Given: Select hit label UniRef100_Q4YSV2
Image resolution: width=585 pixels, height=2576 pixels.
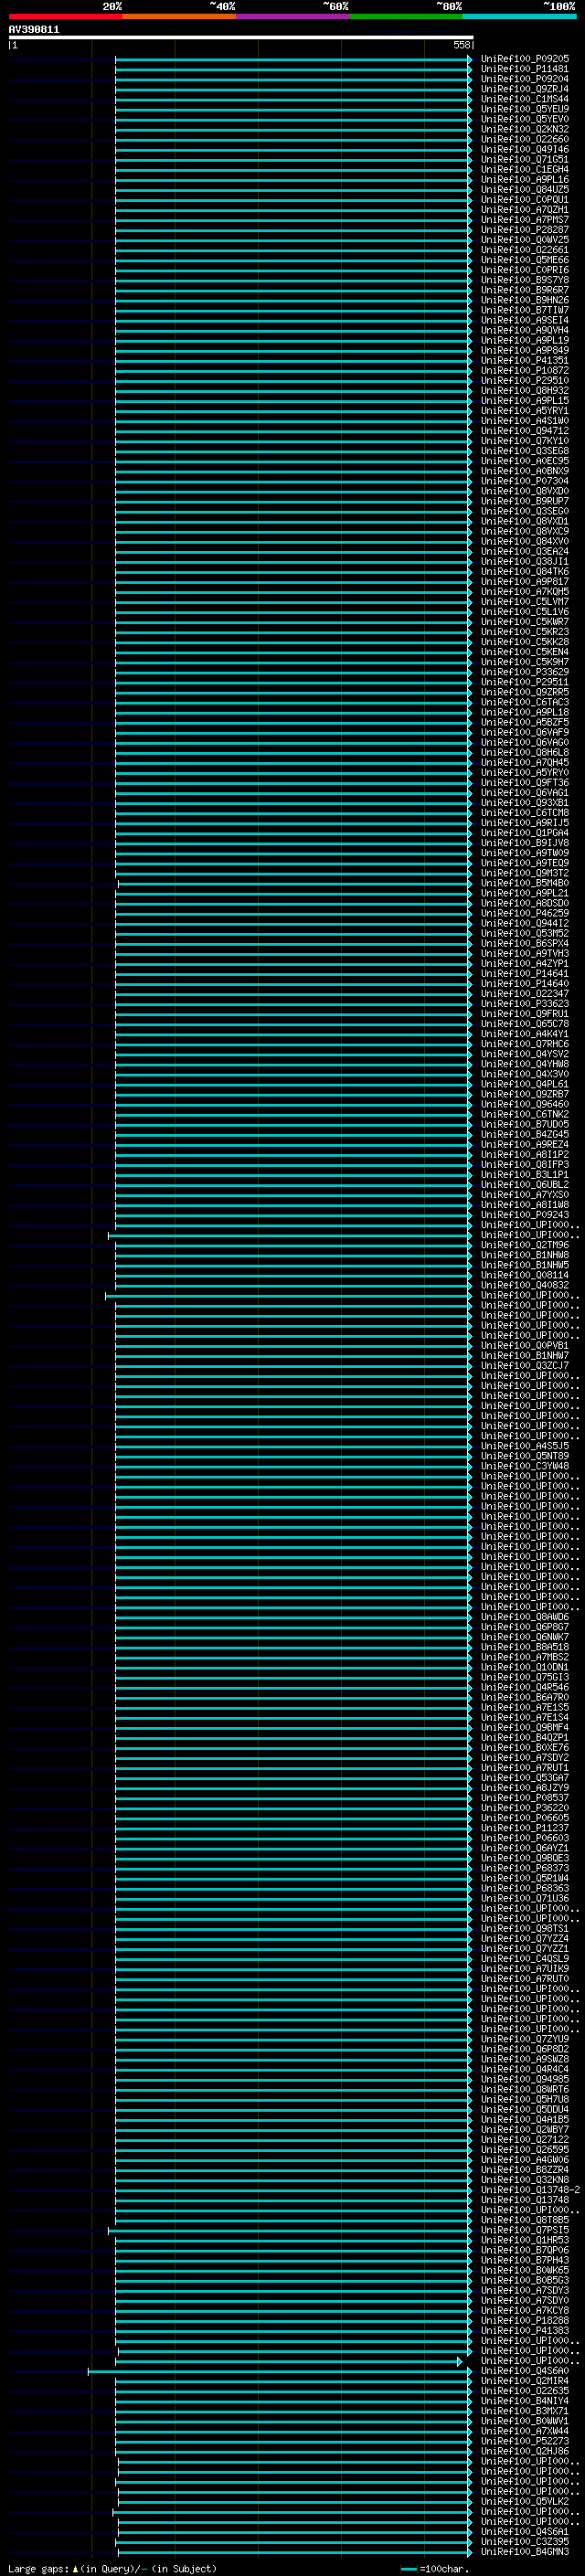Looking at the screenshot, I should click(524, 1054).
